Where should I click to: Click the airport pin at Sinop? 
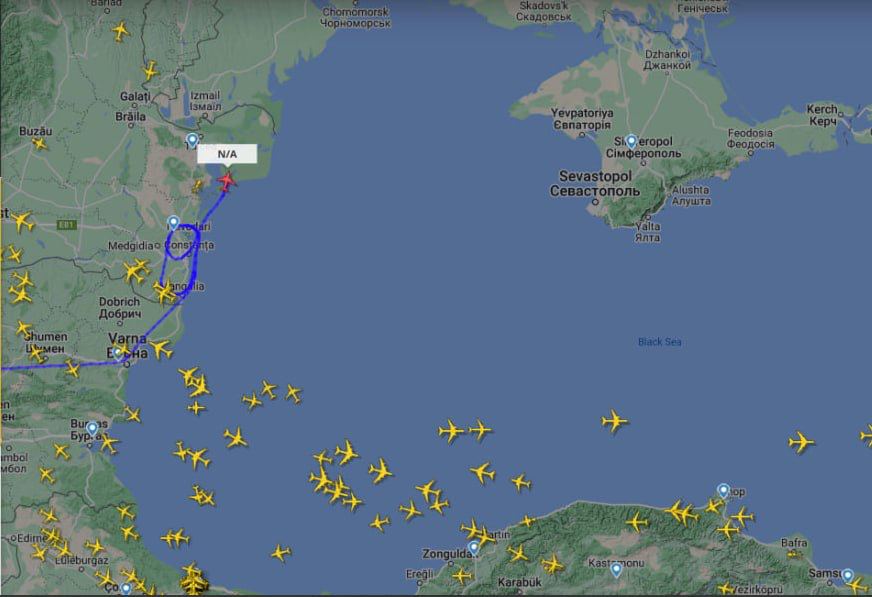723,491
